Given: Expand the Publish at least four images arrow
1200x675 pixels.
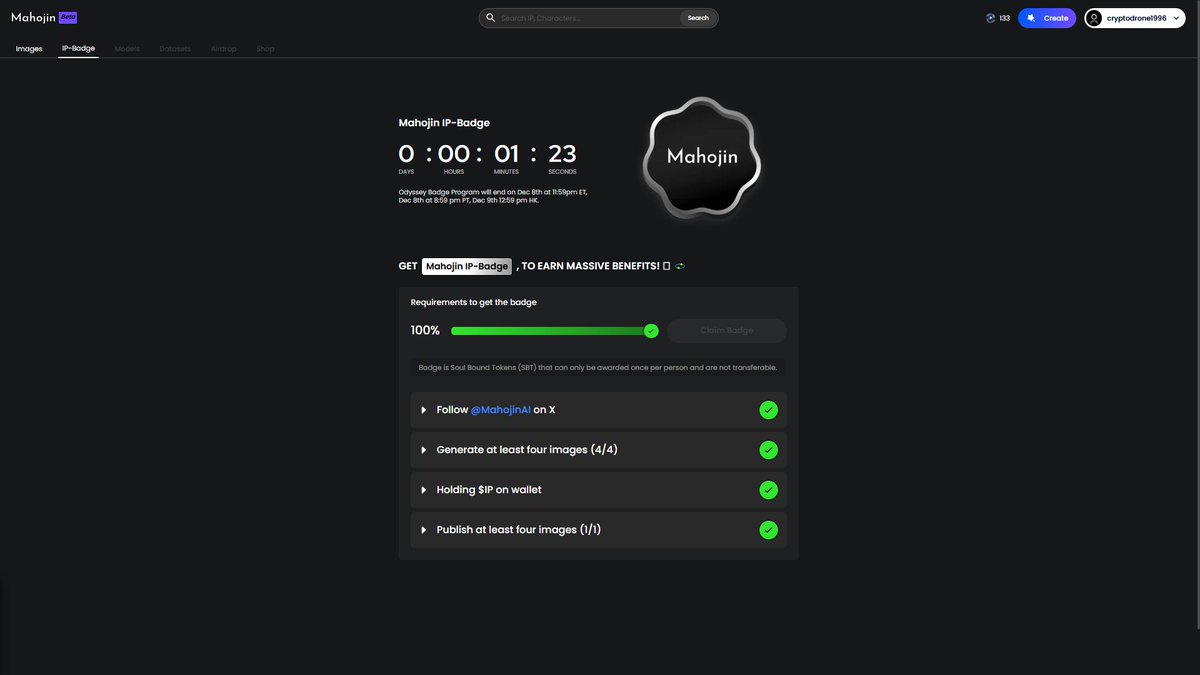Looking at the screenshot, I should [424, 530].
